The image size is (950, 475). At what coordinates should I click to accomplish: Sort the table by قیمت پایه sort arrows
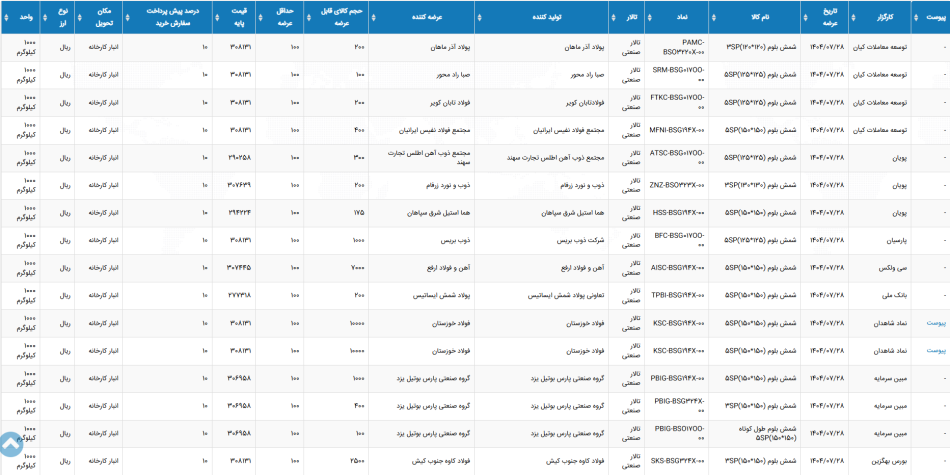pos(217,18)
